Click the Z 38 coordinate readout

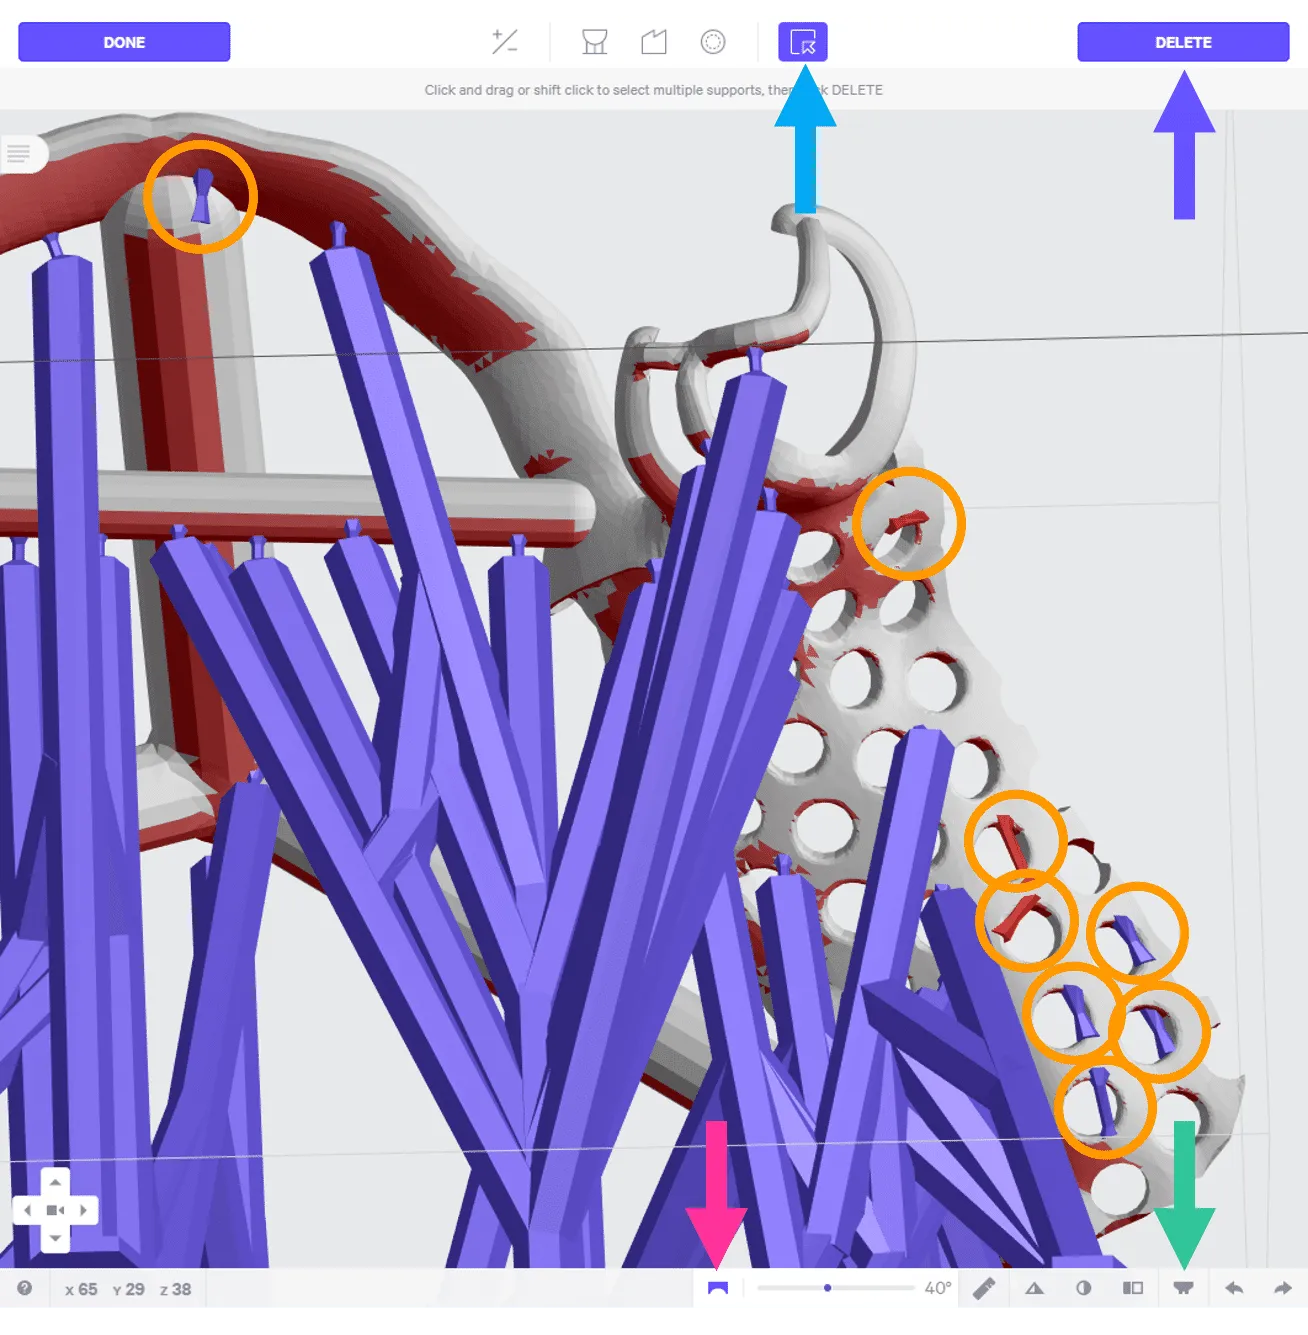[175, 1289]
